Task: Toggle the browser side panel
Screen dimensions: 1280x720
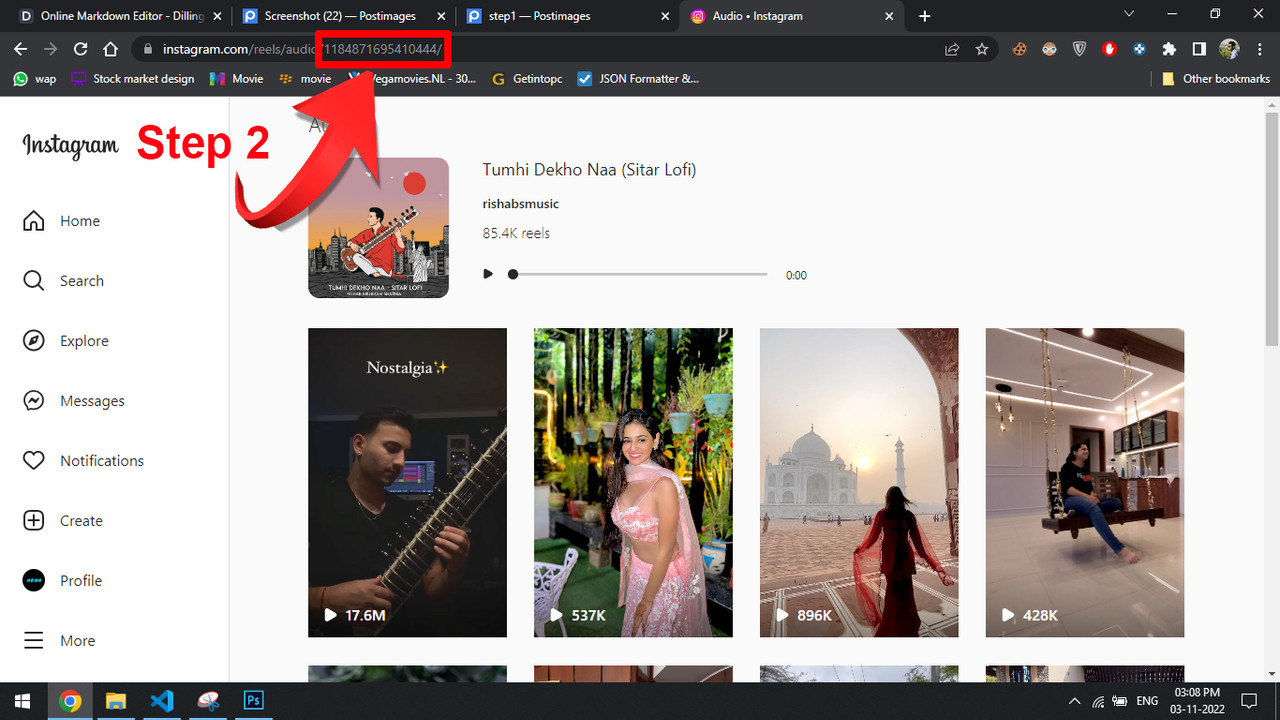Action: (x=1199, y=49)
